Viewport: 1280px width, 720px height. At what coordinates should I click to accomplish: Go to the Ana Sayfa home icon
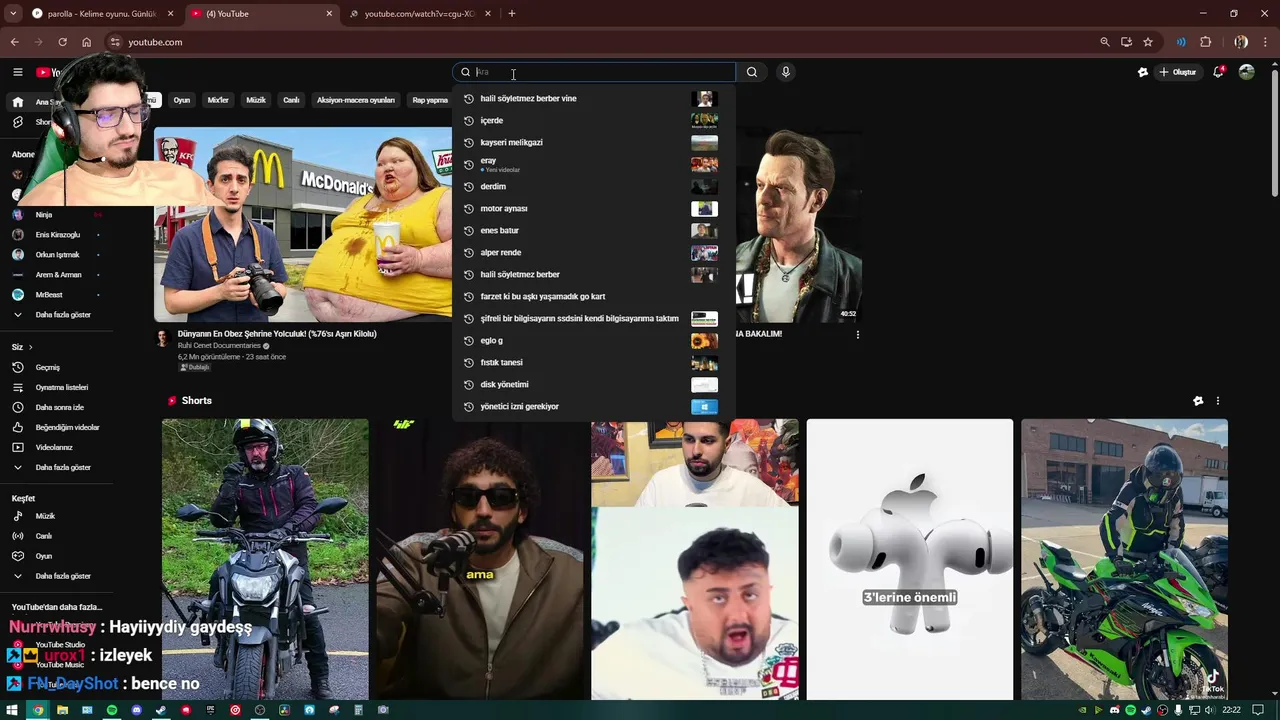click(17, 102)
